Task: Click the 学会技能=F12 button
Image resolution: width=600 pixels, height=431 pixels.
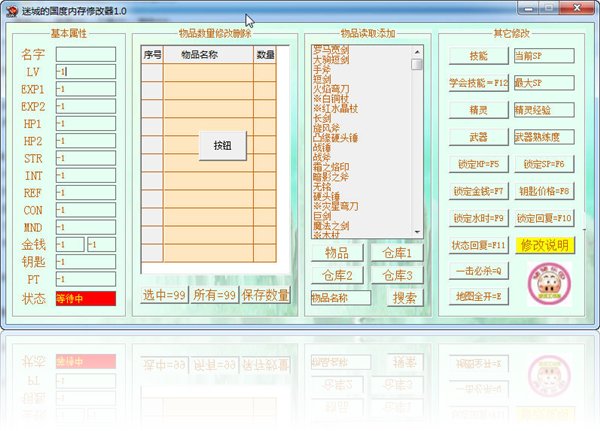Action: tap(479, 83)
